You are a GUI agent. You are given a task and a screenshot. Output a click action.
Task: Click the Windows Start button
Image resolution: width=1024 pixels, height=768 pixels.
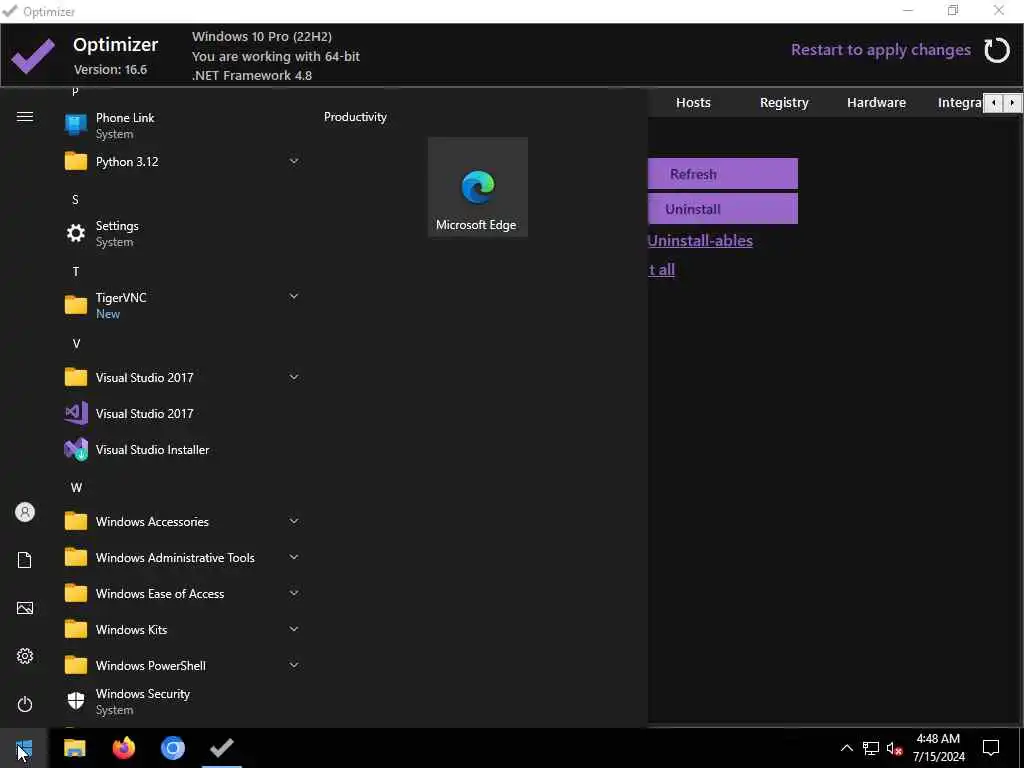tap(24, 748)
